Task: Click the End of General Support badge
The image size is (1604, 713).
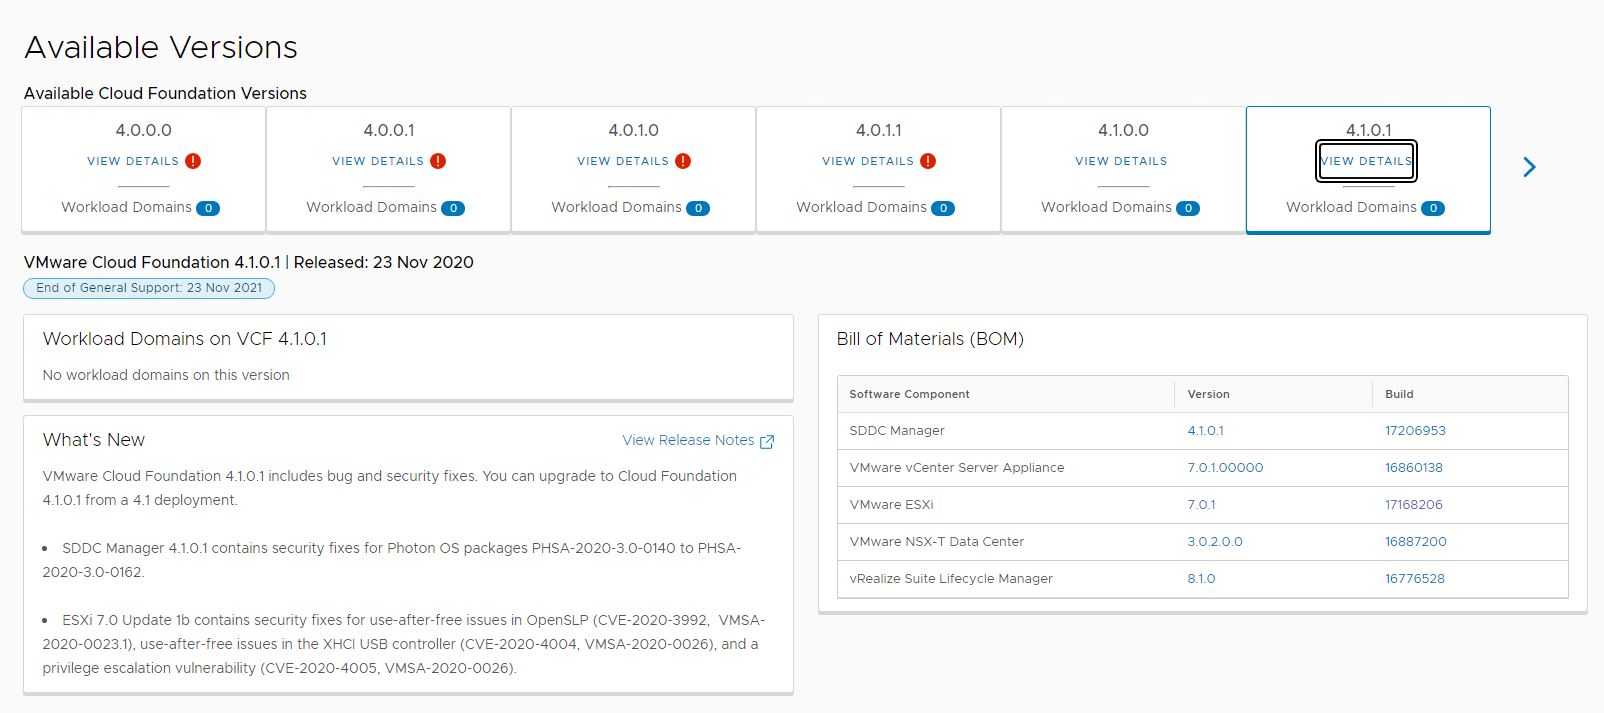Action: (149, 288)
